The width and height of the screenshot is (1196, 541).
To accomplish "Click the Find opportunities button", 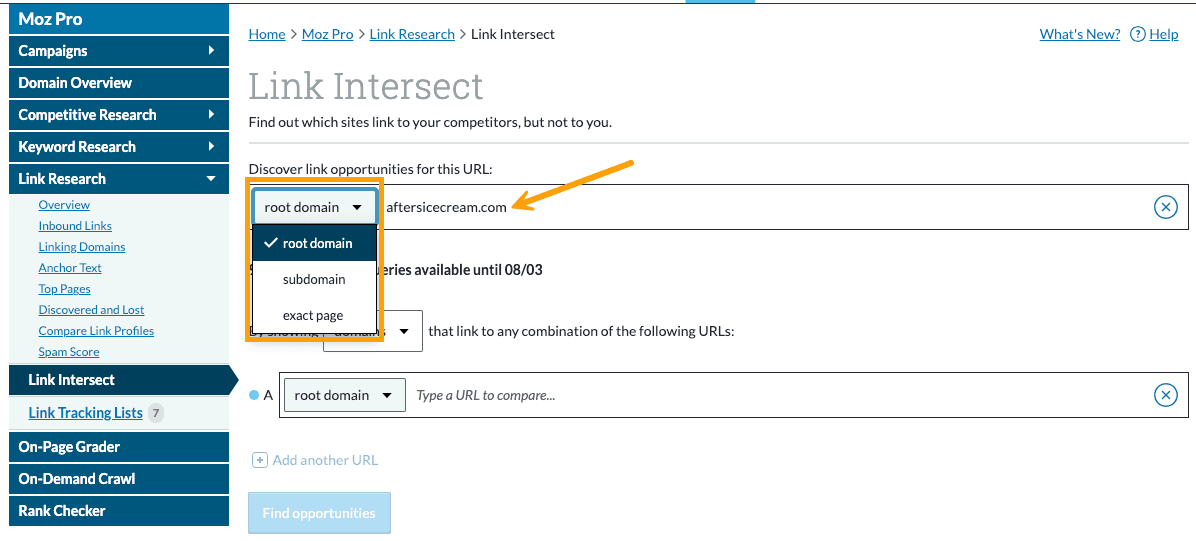I will coord(319,513).
